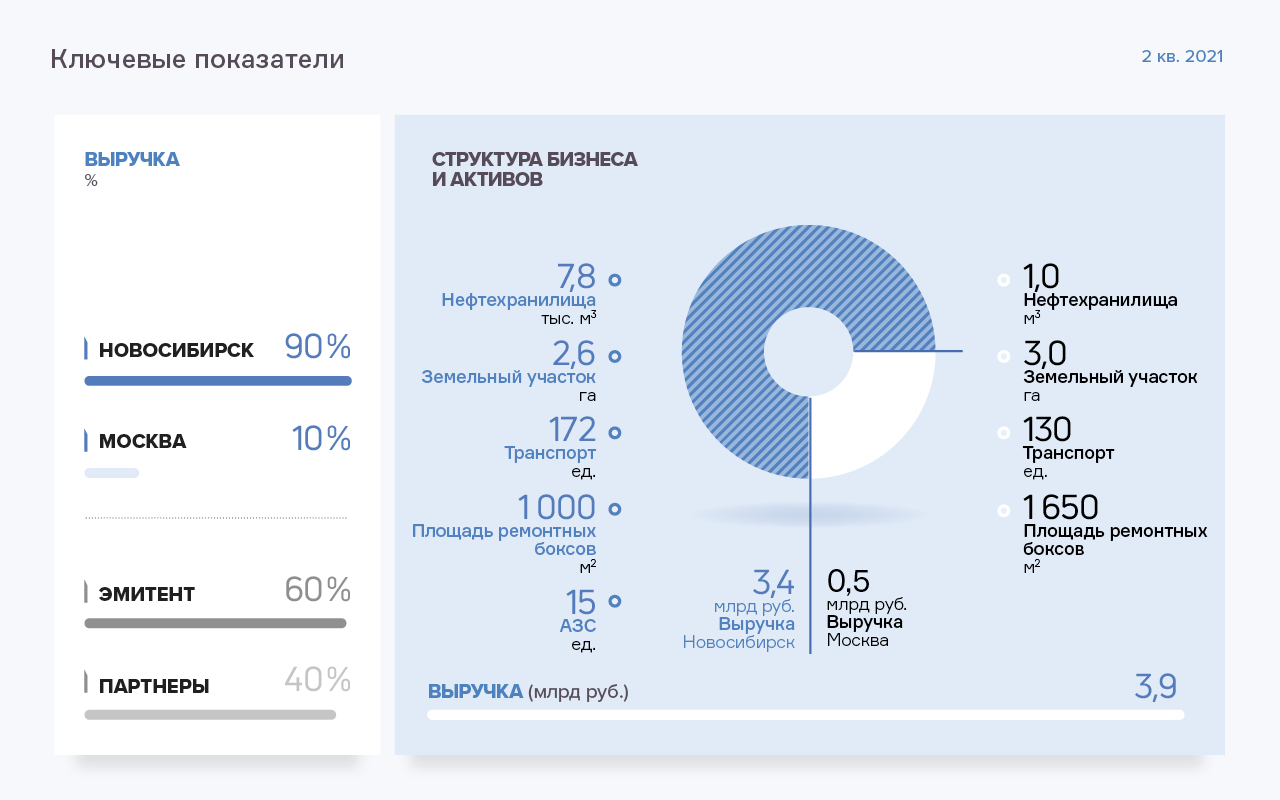
Task: Select the blue bullet beside 172 Транспорт
Action: (615, 432)
